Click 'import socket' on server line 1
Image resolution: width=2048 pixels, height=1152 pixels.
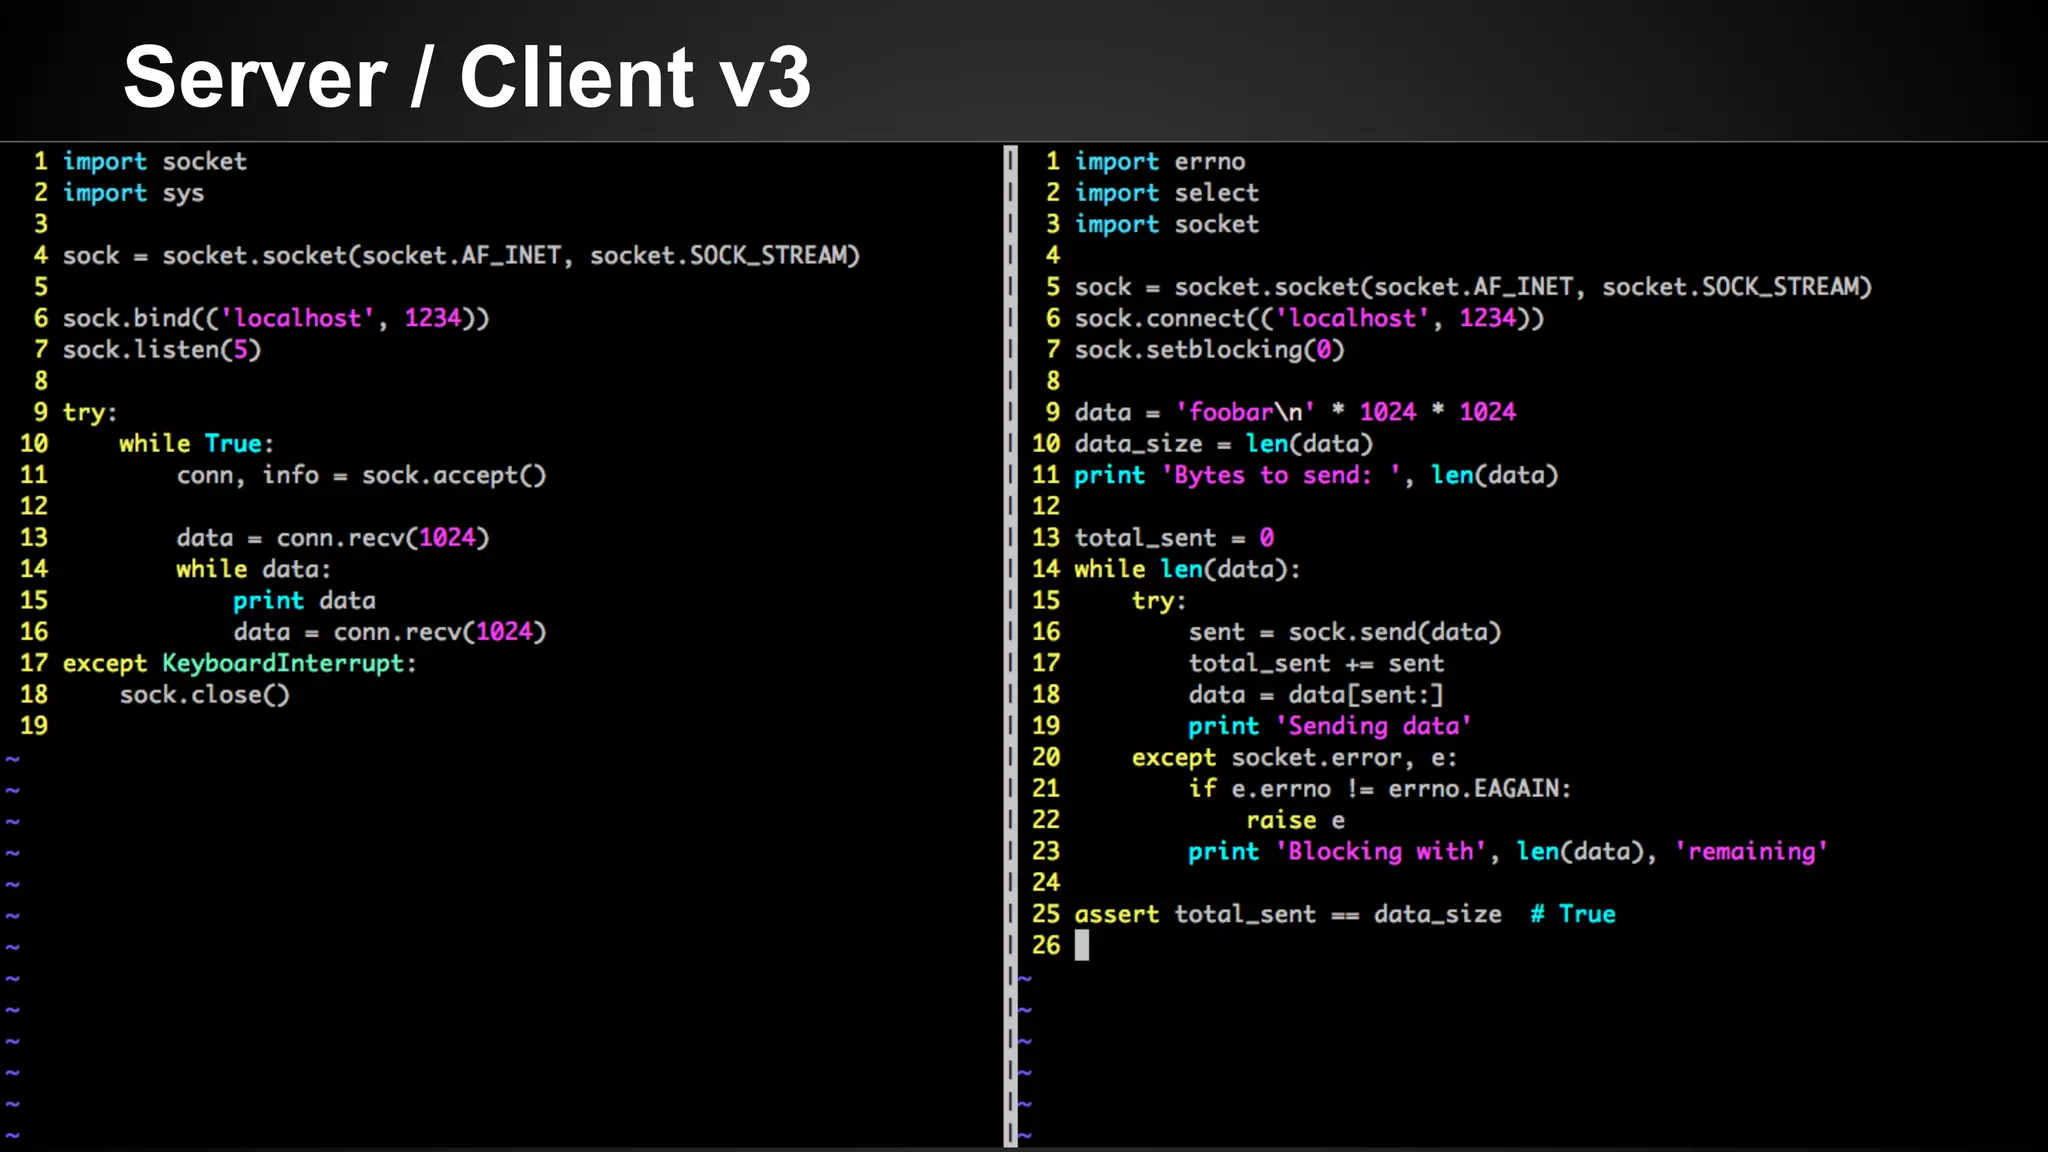tap(155, 161)
